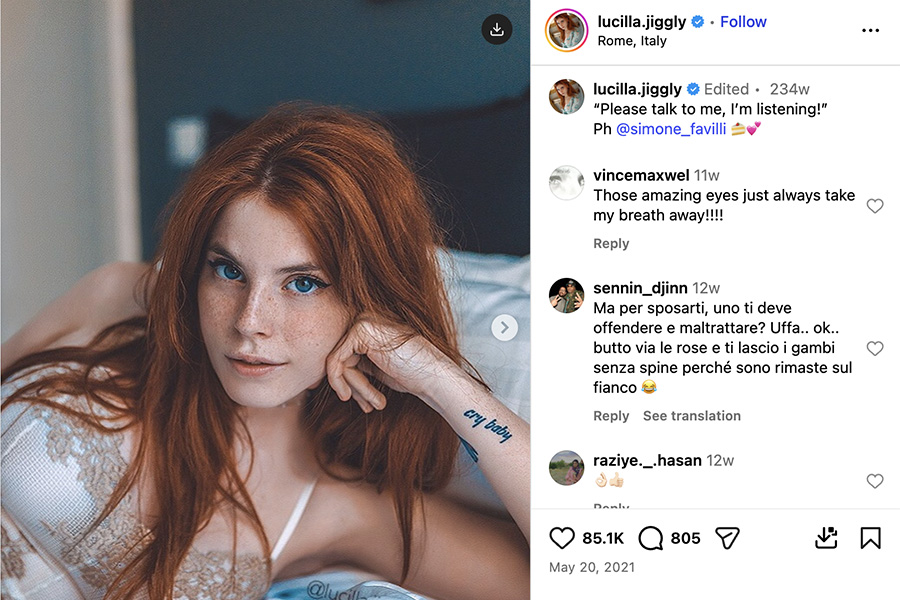The image size is (900, 600).
Task: Click the verified badge in the post caption
Action: (x=694, y=88)
